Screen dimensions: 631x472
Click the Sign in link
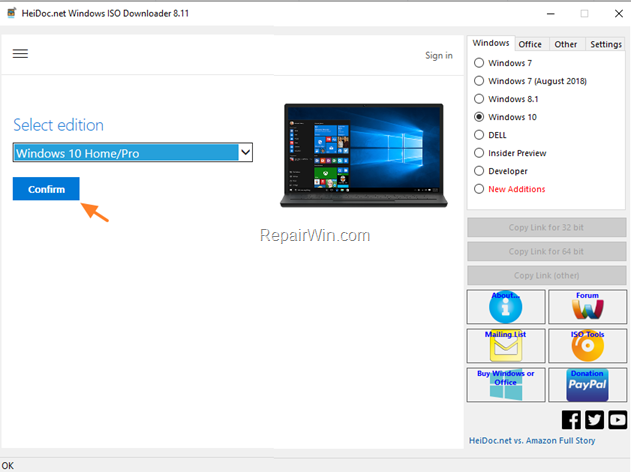[439, 56]
